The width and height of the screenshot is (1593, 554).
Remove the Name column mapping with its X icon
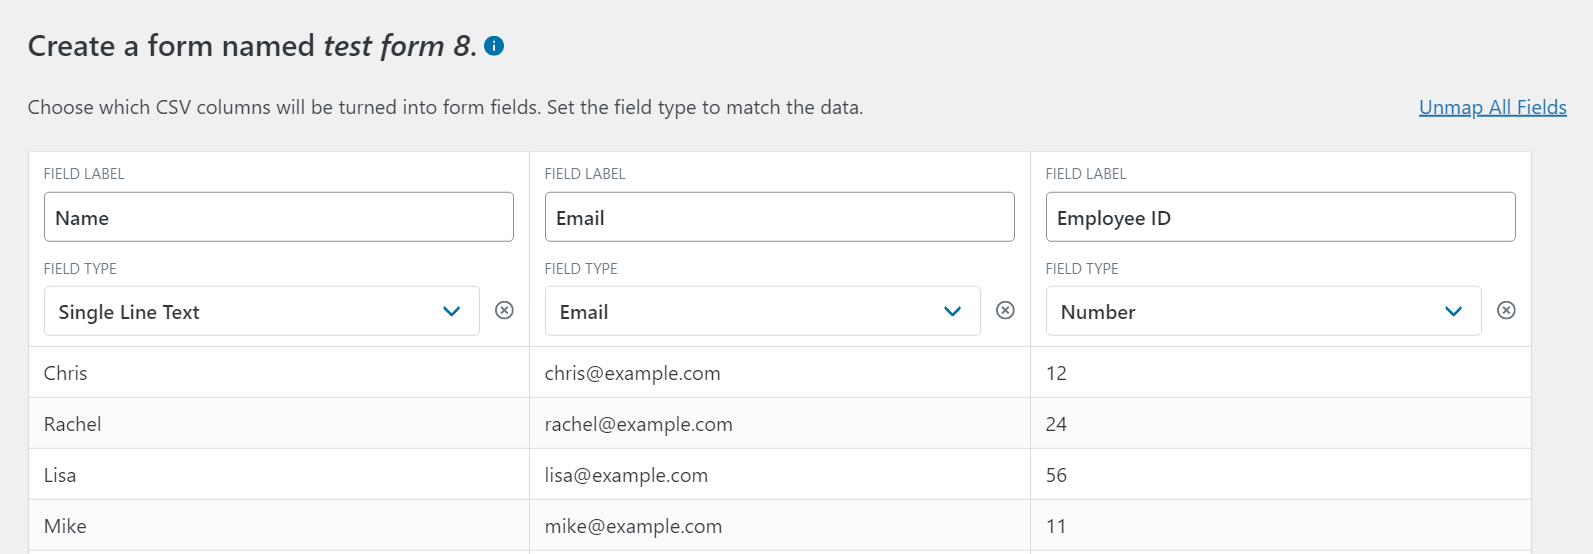[x=505, y=310]
